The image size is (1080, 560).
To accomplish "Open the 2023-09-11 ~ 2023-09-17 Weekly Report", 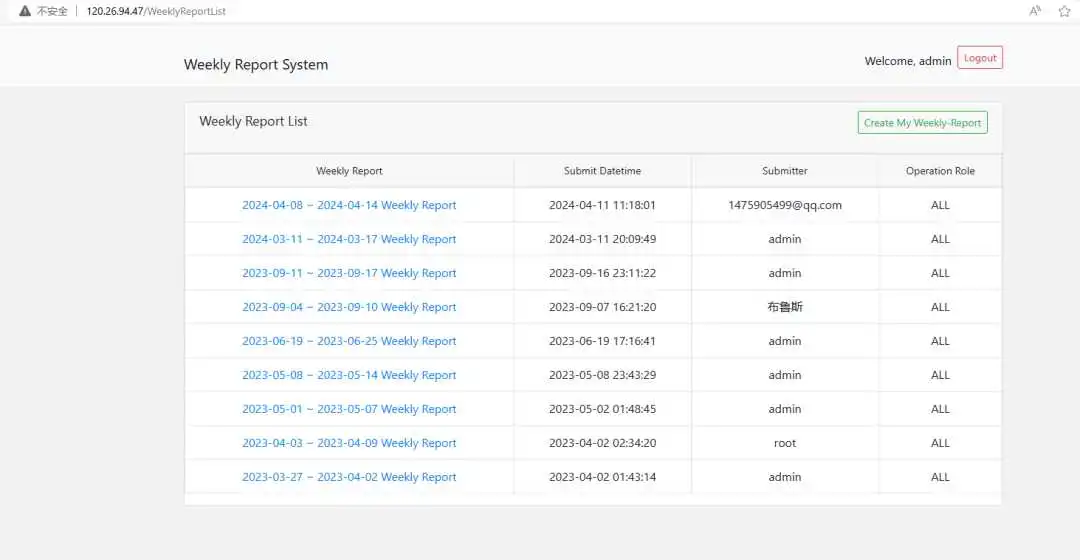I will click(349, 273).
